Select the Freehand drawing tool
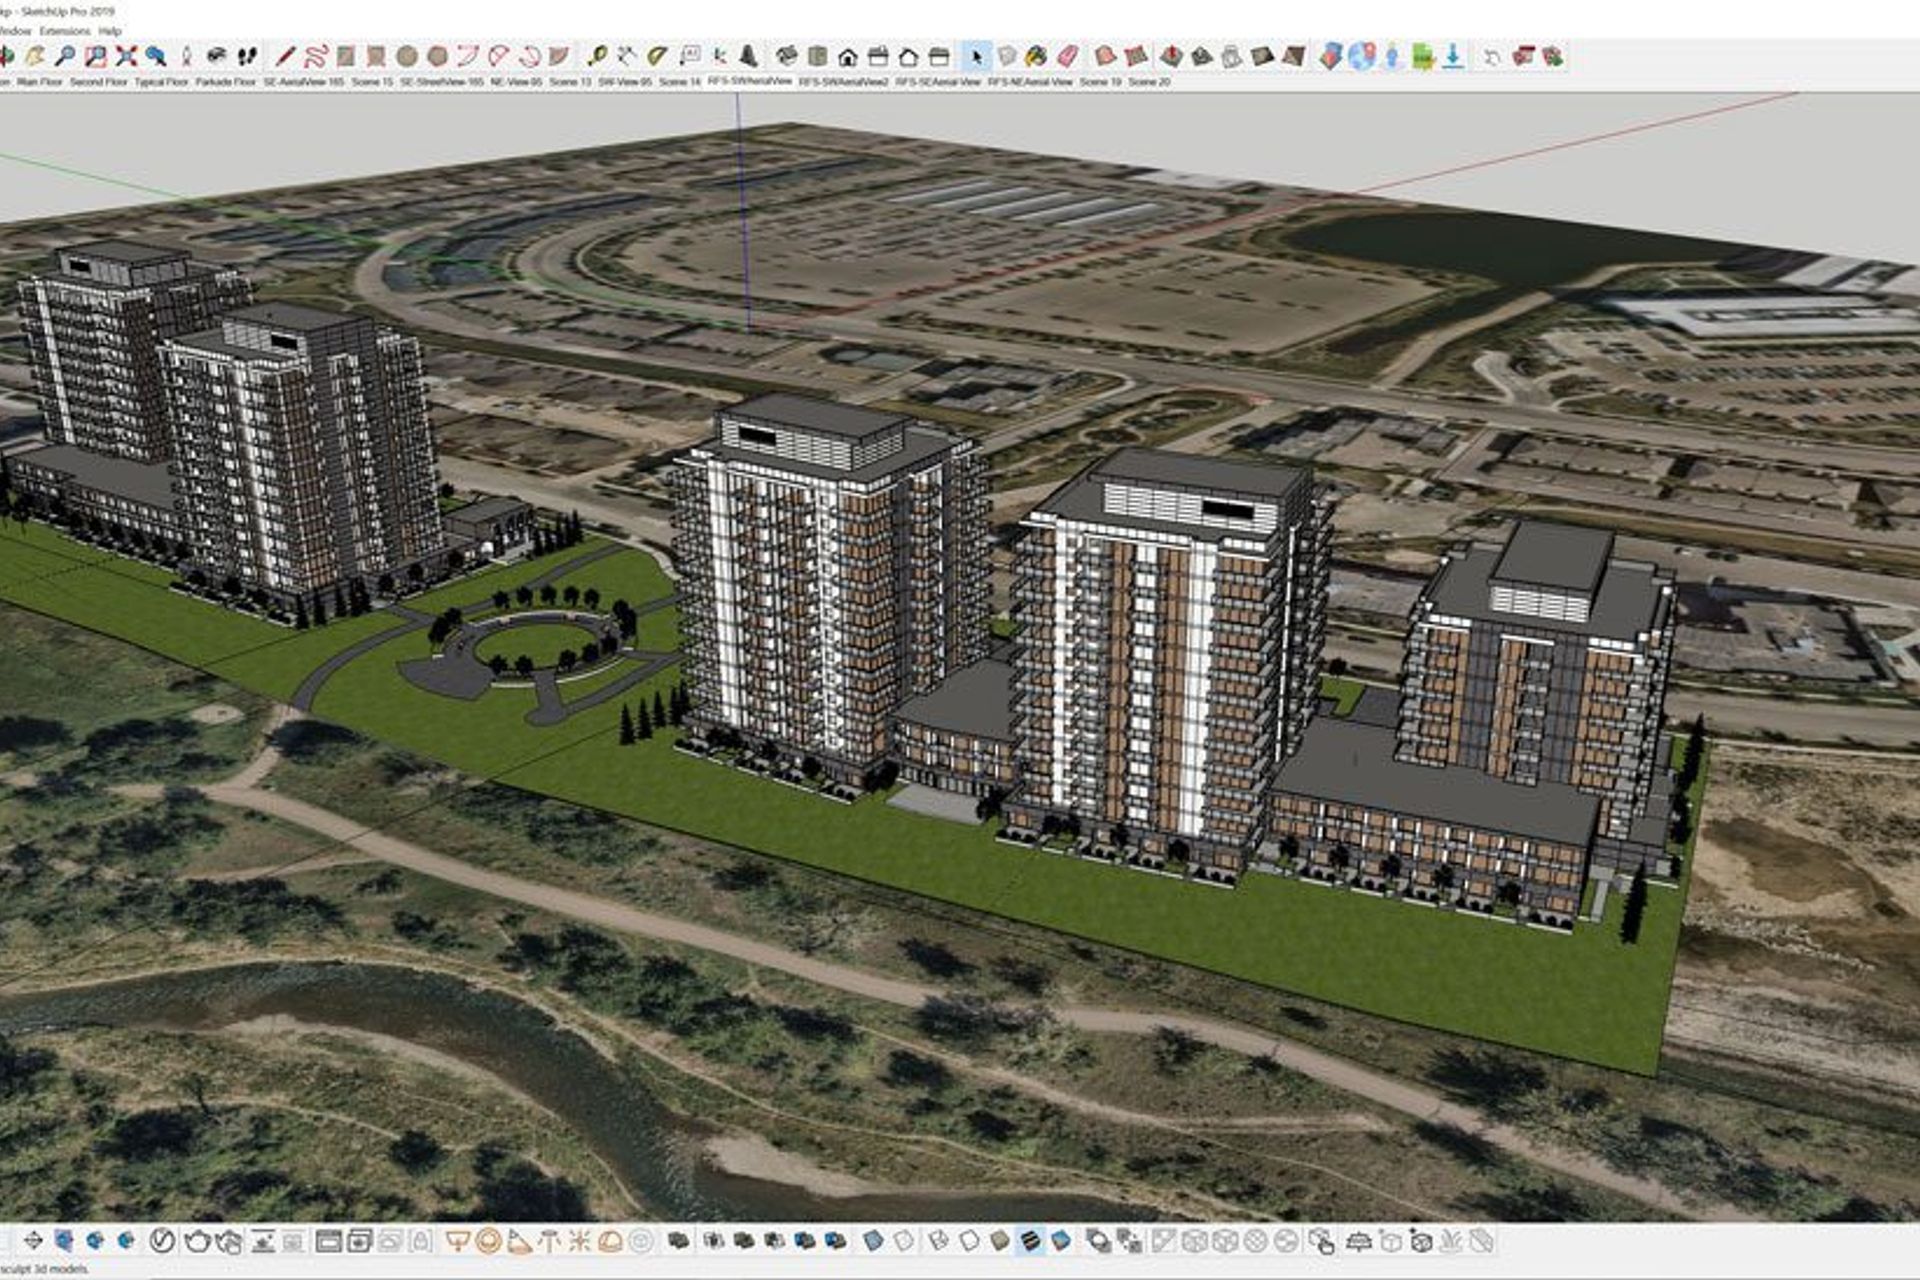1920x1280 pixels. 316,55
